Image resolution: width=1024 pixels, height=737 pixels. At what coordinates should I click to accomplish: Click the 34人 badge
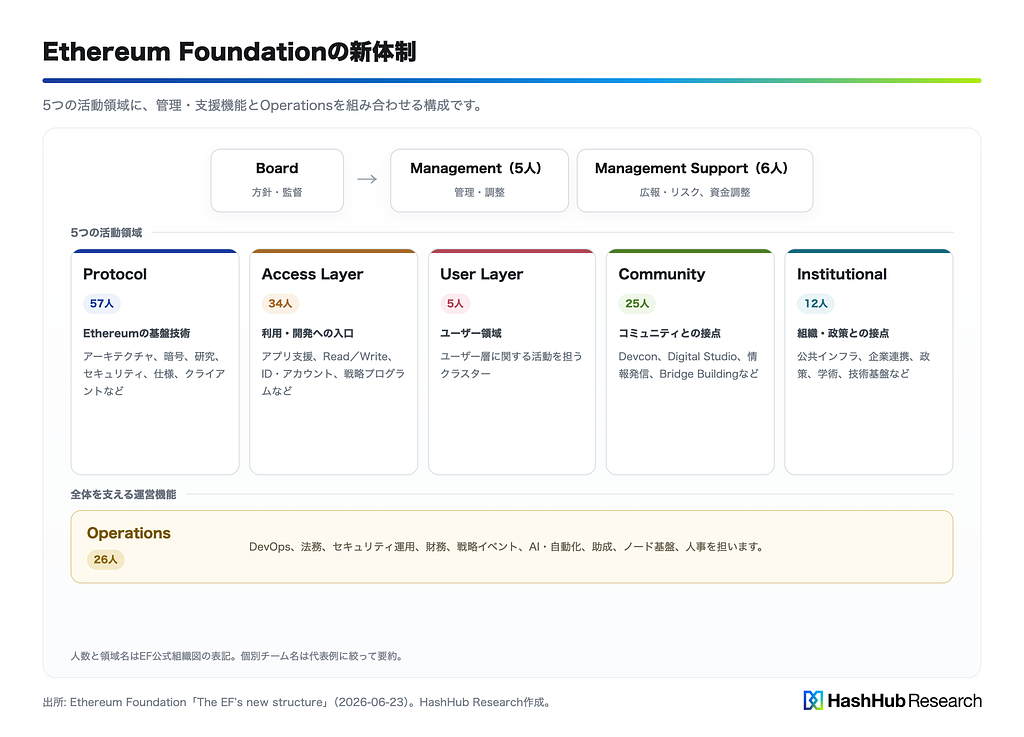280,304
